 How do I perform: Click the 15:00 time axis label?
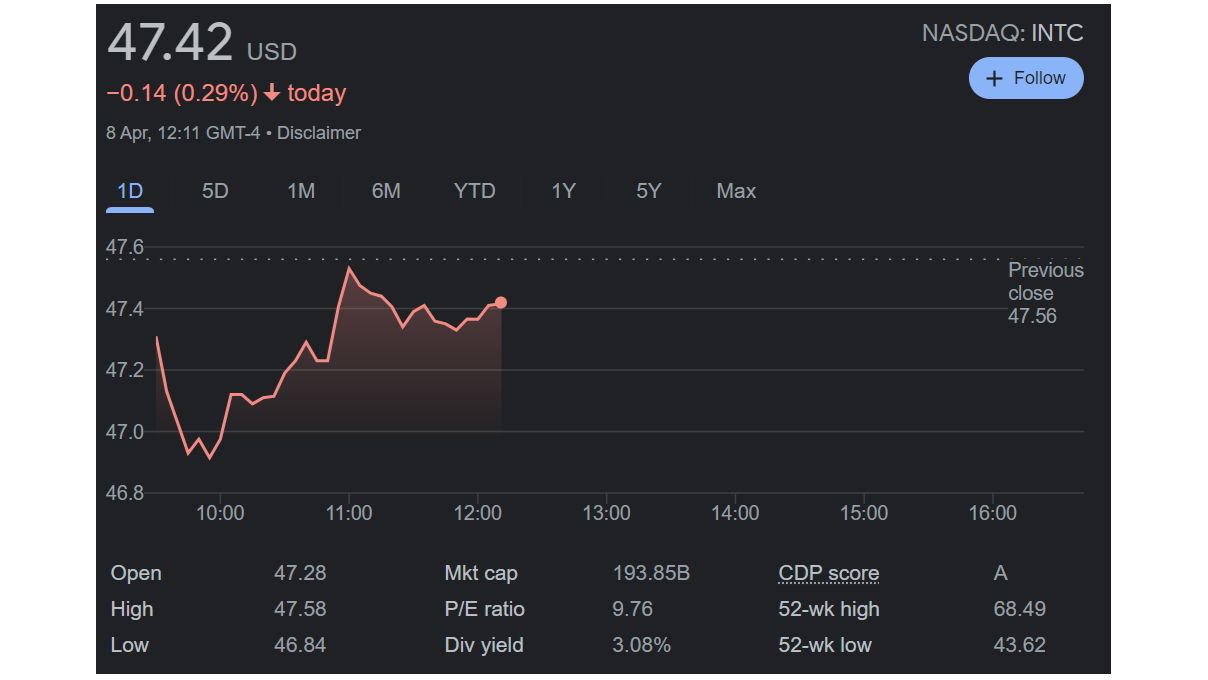point(863,513)
